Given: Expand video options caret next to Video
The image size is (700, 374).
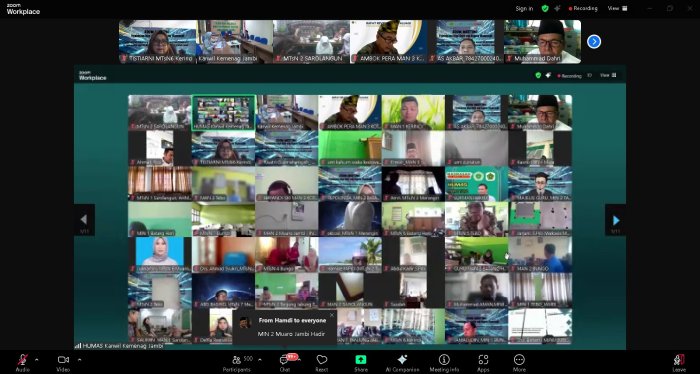Looking at the screenshot, I should tap(79, 359).
